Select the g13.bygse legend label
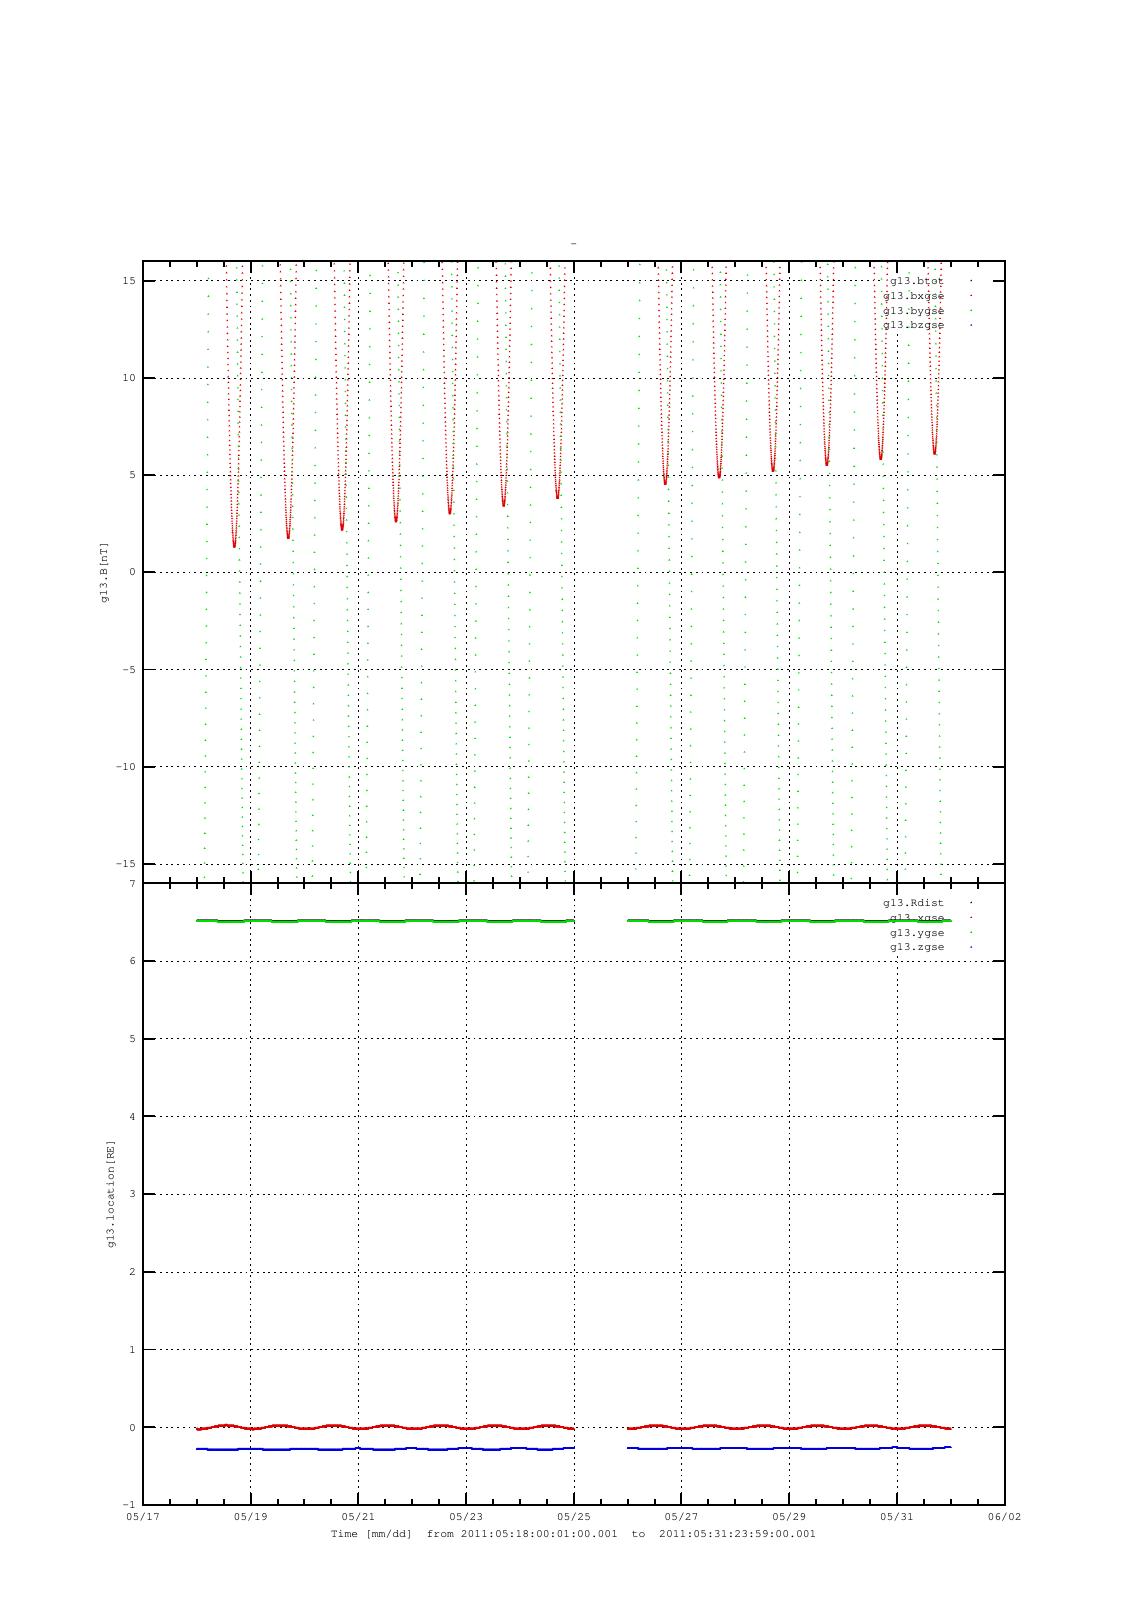 913,310
